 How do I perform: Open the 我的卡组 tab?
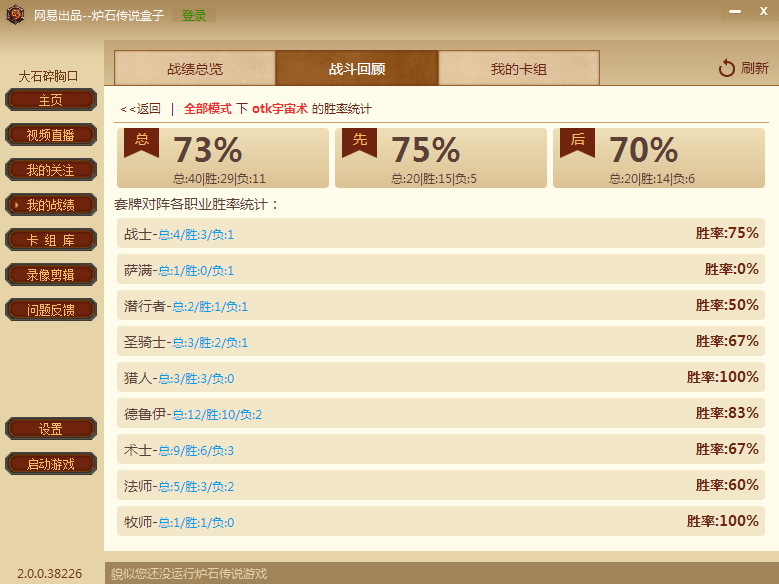(519, 68)
